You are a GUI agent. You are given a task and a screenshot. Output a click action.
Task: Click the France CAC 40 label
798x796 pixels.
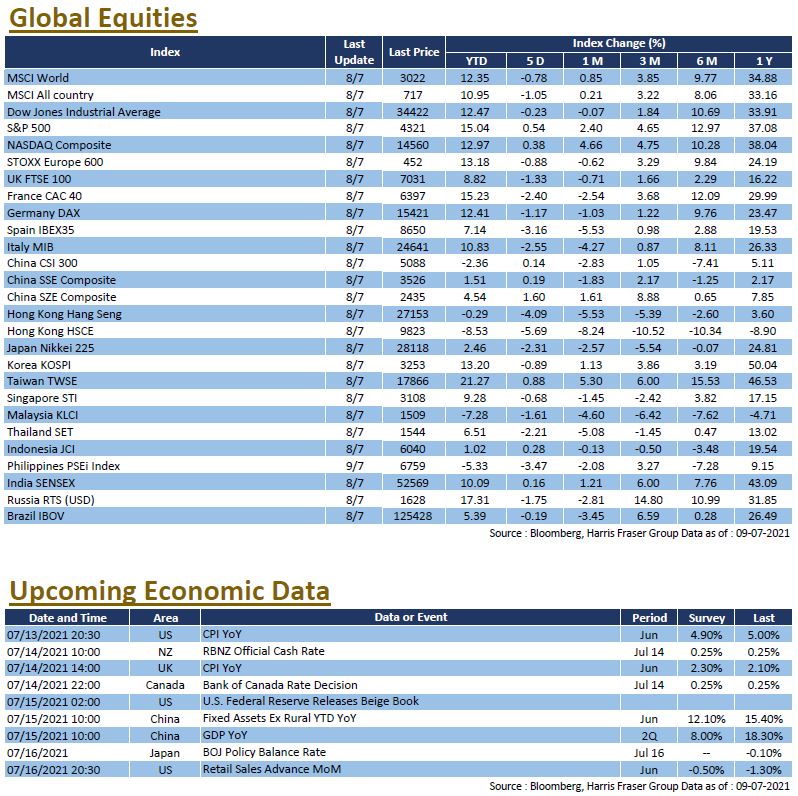click(44, 196)
